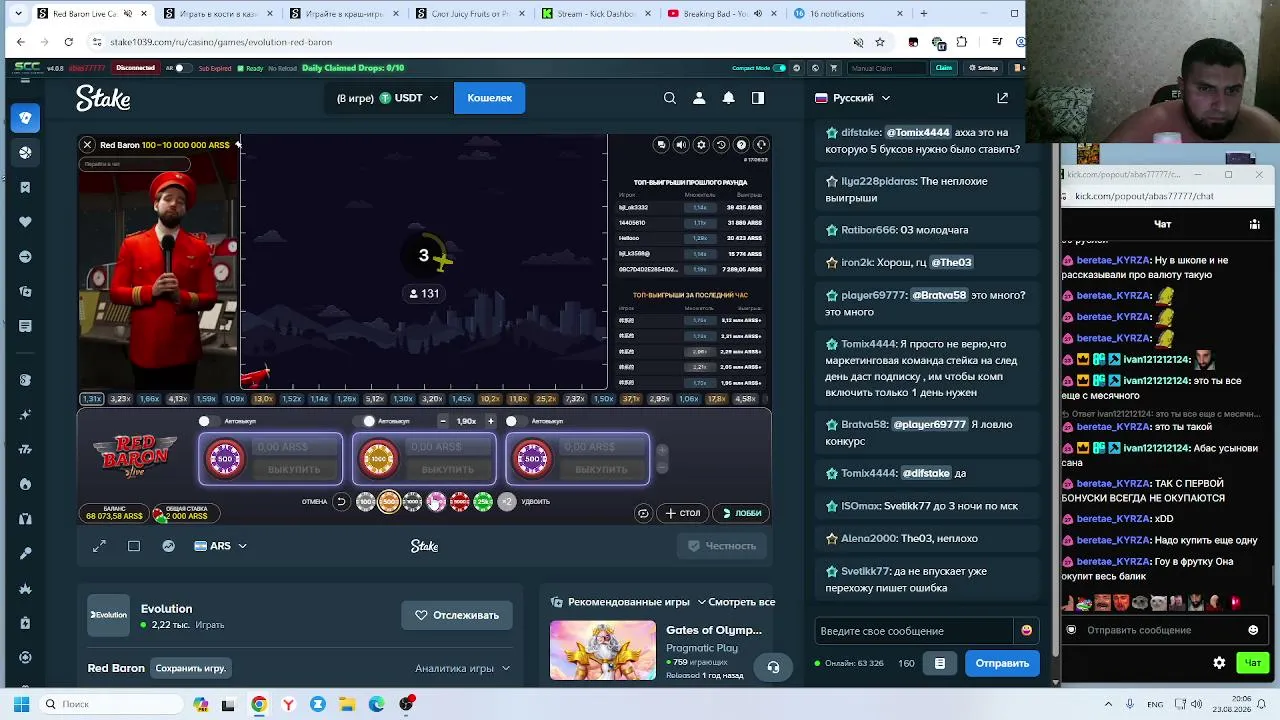Viewport: 1280px width, 720px height.
Task: Open the emoji picker in Stake chat
Action: 1026,631
